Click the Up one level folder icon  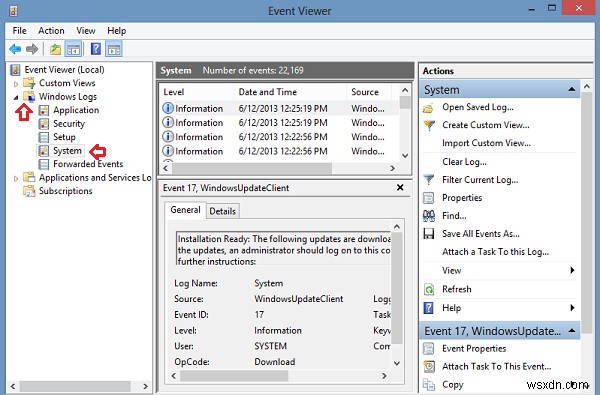pyautogui.click(x=55, y=49)
